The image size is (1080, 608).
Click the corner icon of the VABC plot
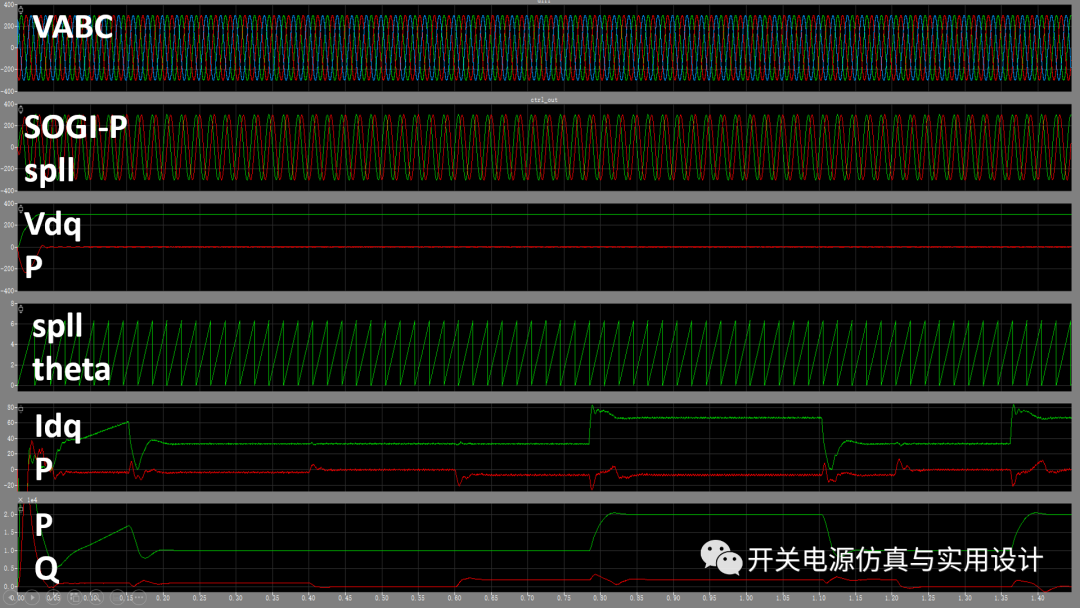(x=21, y=9)
